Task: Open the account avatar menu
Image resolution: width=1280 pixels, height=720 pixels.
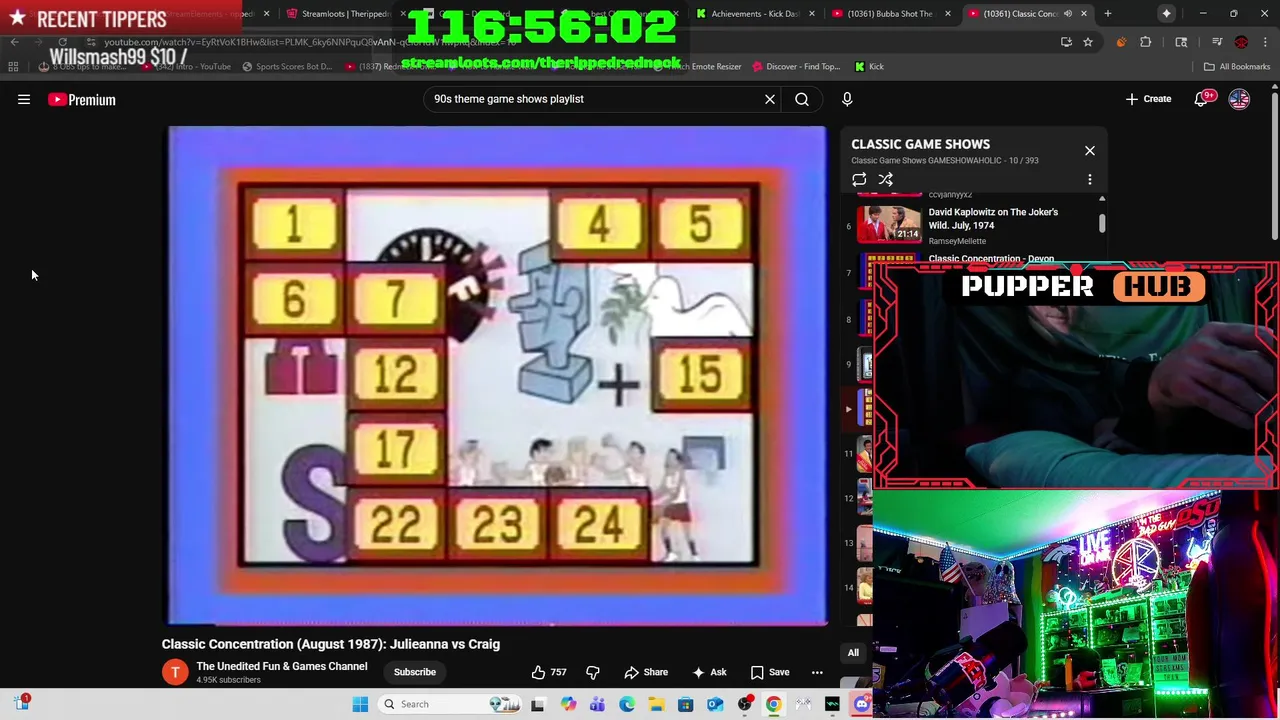Action: [x=1239, y=99]
